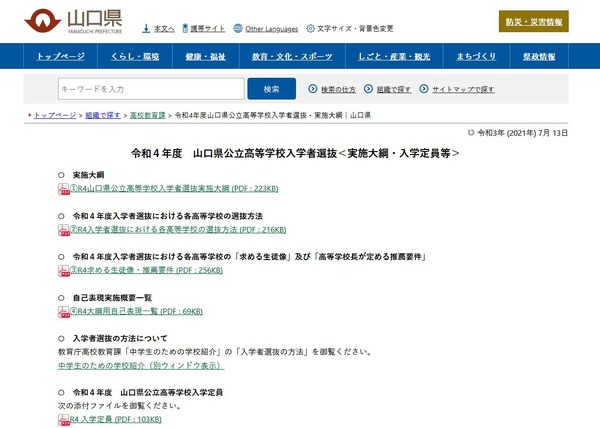Click PDF icon for ③R4求める生徒像
This screenshot has width=600, height=428.
coord(64,271)
